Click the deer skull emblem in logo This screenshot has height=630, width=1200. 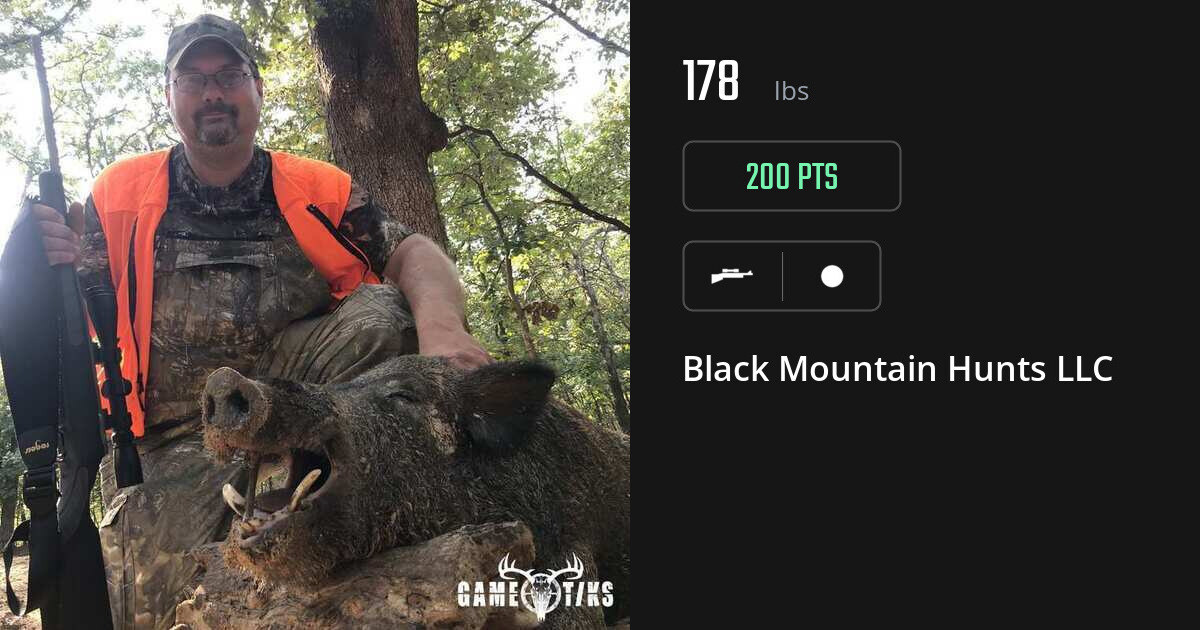(x=541, y=587)
